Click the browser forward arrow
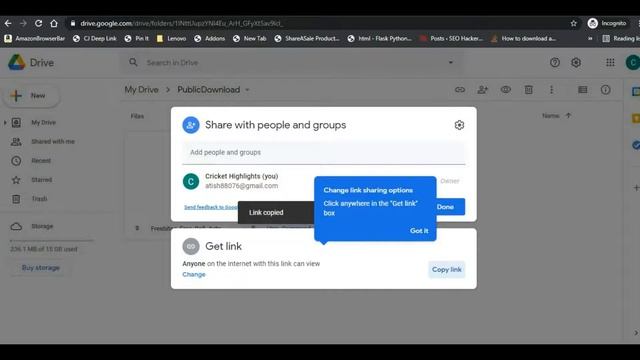The height and width of the screenshot is (360, 640). tap(23, 23)
